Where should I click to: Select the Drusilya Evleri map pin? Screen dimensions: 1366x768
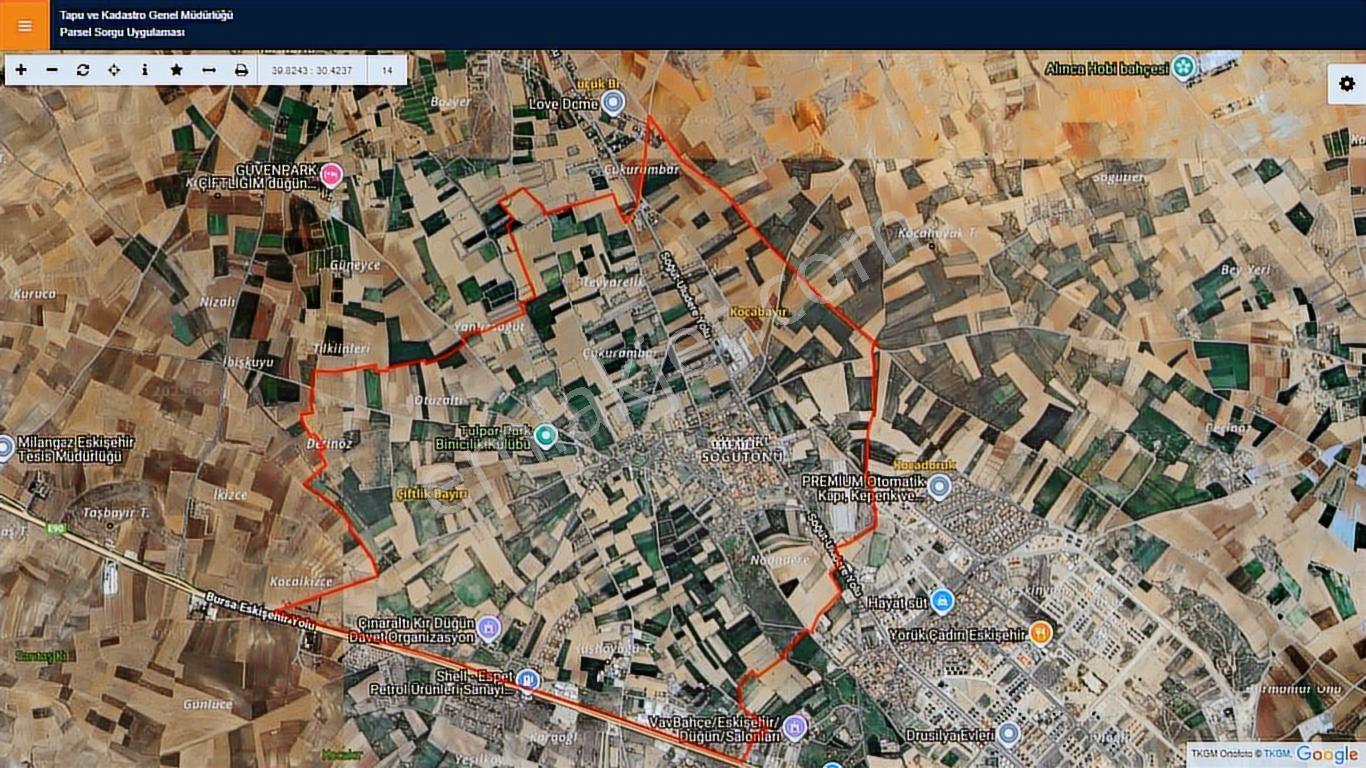(x=1008, y=735)
